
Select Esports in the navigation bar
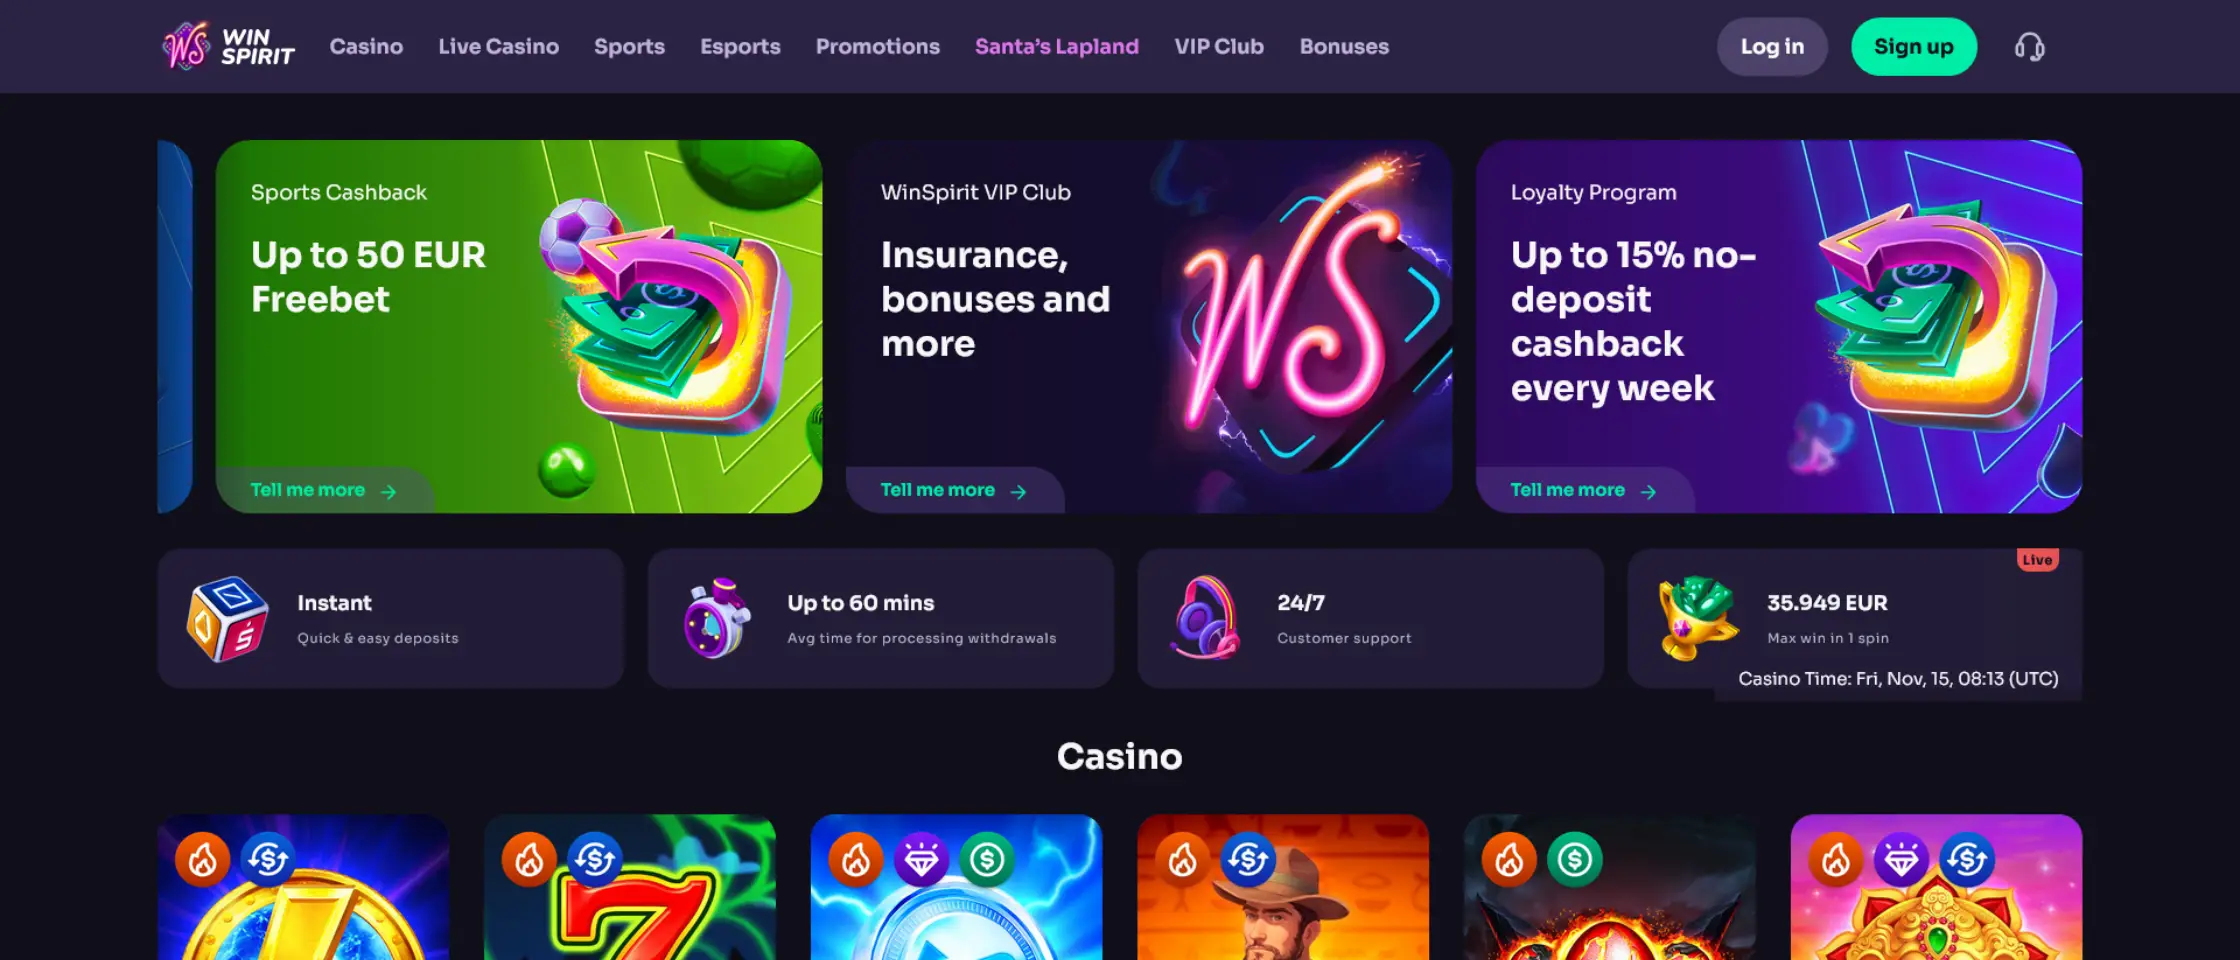tap(740, 47)
